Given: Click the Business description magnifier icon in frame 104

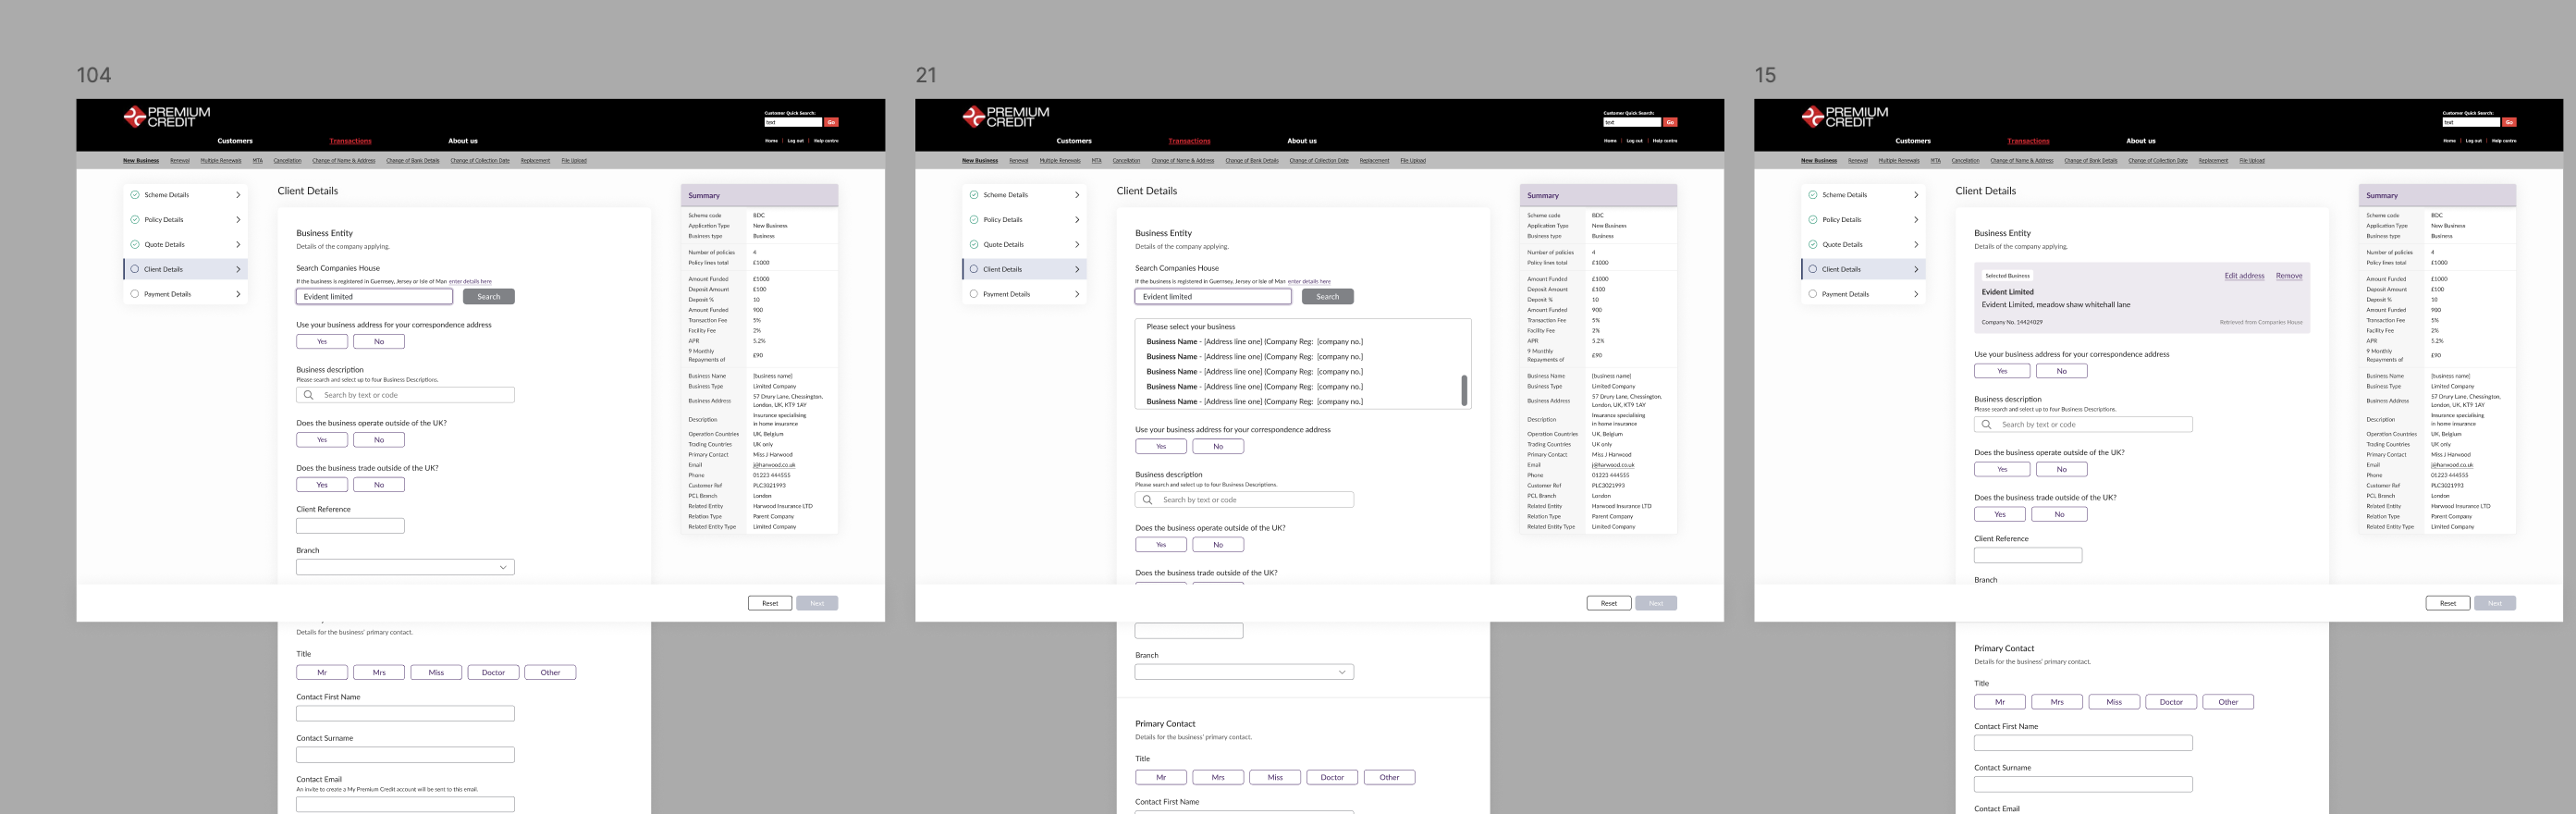Looking at the screenshot, I should tap(309, 395).
